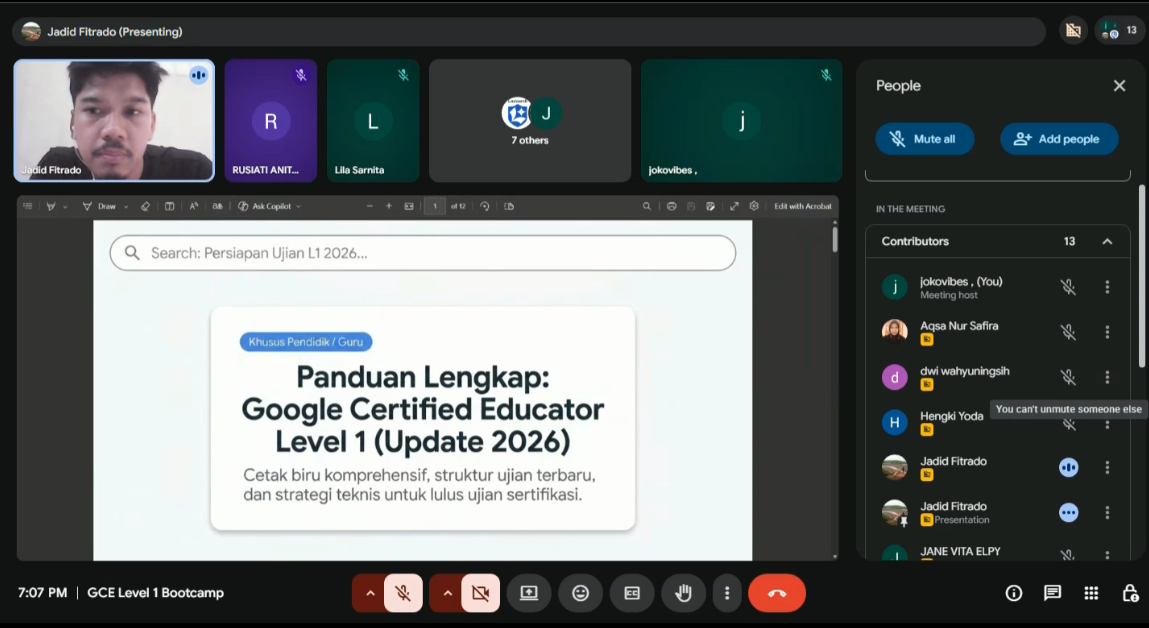Click speaking indicator beside Jadid Fitrado without Presentation
This screenshot has width=1149, height=628.
click(x=1068, y=467)
